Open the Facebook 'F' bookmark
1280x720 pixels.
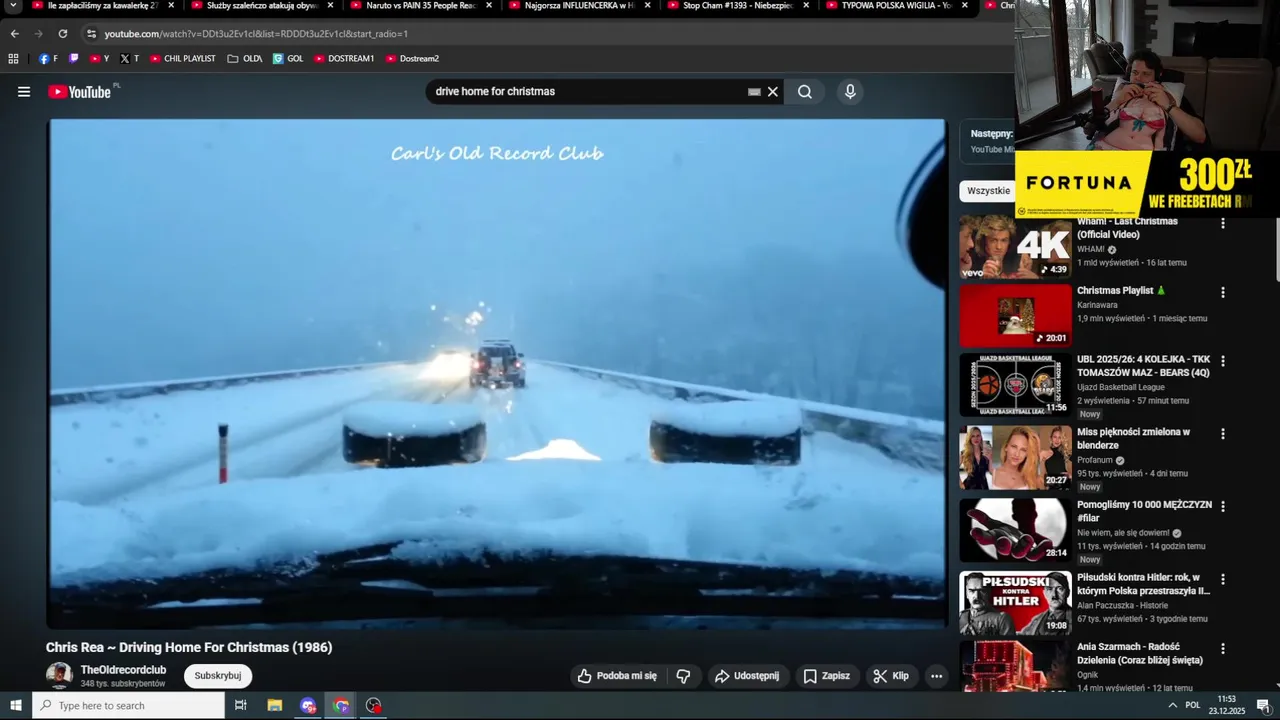[x=48, y=59]
